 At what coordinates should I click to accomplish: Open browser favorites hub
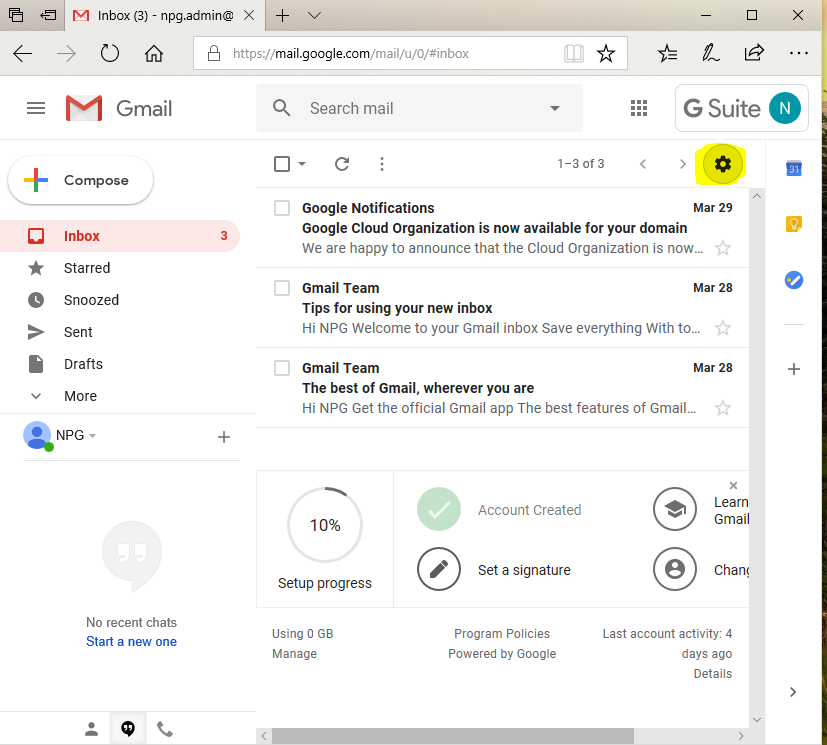click(667, 53)
